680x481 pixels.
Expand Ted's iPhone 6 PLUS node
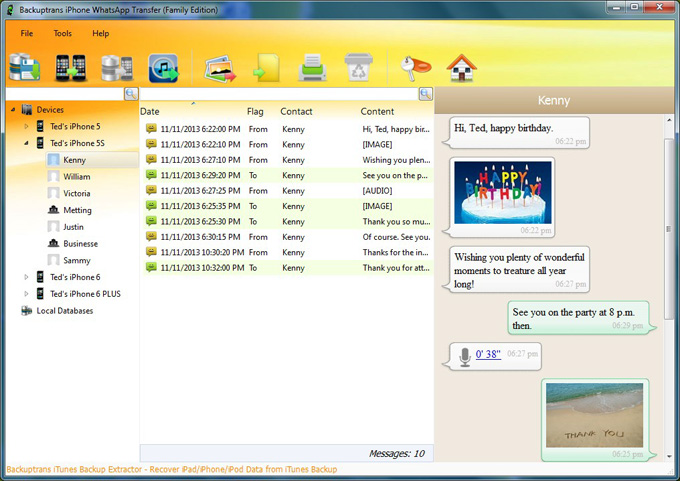(26, 294)
